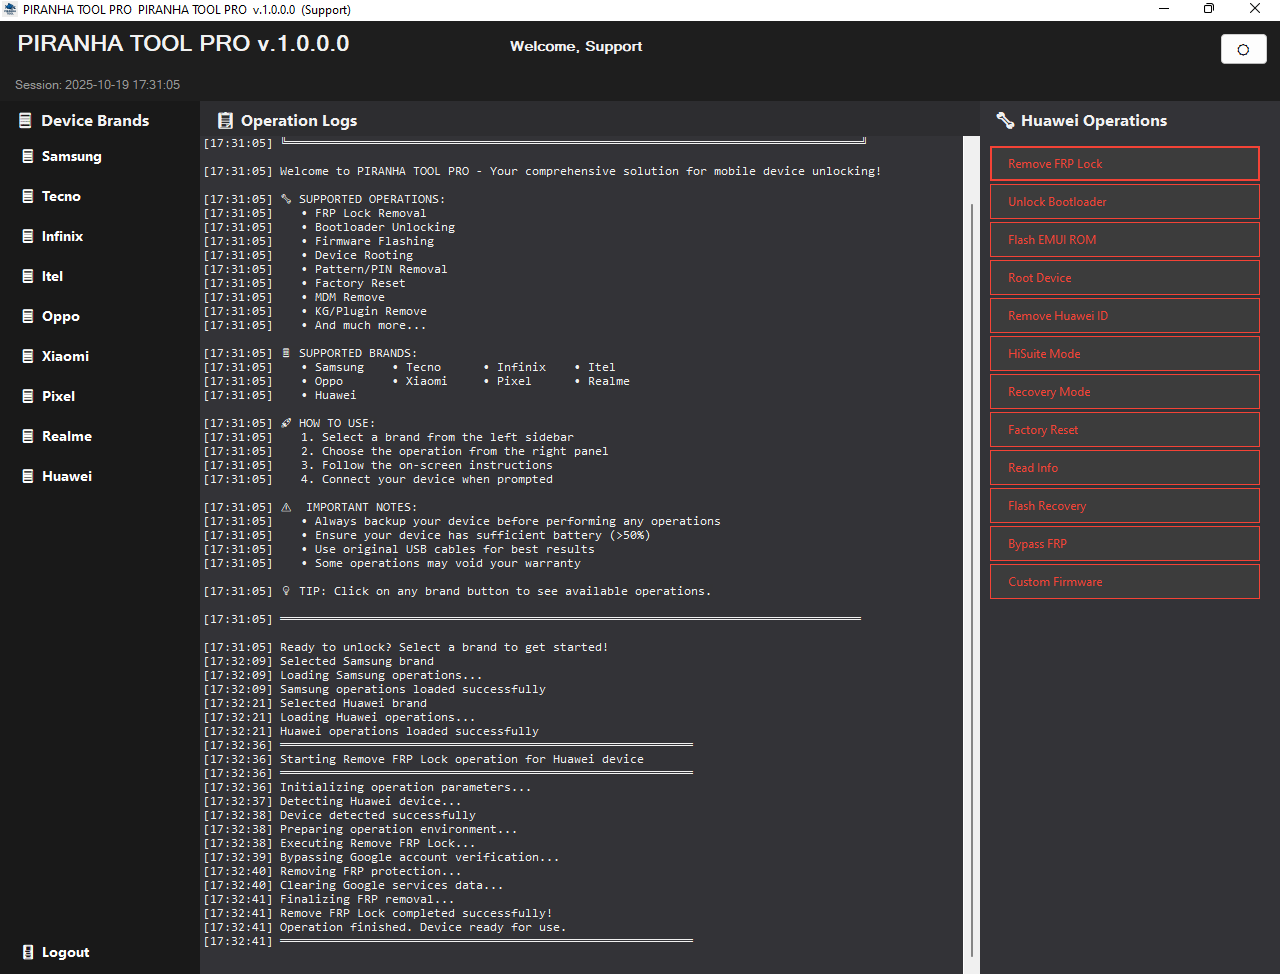The image size is (1280, 974).
Task: Click the Huawei Operations wrench icon
Action: click(x=1005, y=121)
